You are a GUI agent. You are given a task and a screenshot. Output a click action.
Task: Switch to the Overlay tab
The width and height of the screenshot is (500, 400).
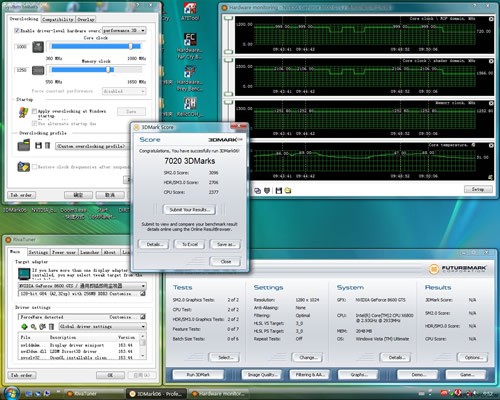pyautogui.click(x=86, y=19)
